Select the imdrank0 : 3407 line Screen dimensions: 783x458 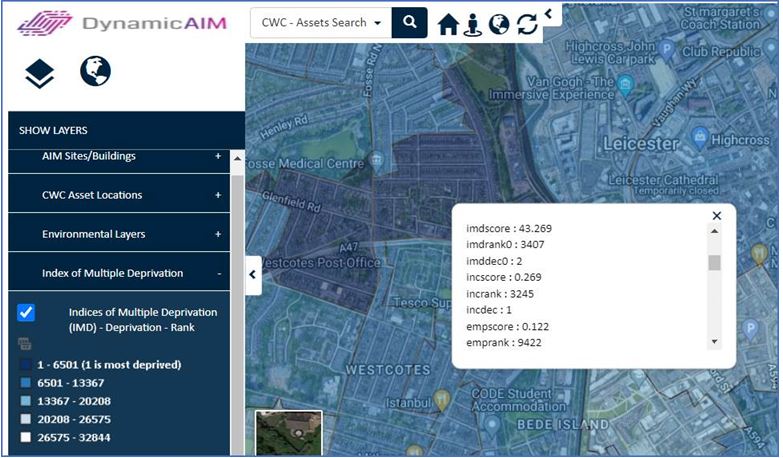(x=505, y=245)
